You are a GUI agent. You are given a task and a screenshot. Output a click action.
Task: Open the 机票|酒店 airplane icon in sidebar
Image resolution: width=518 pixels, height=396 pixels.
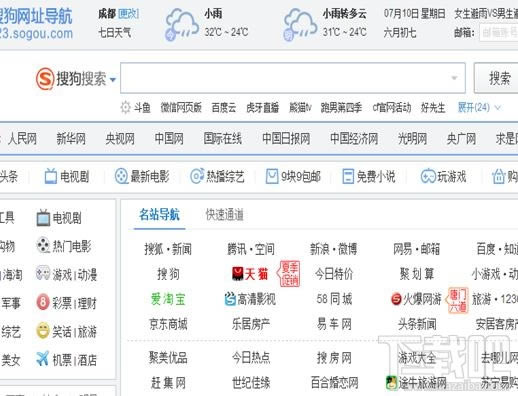point(43,359)
